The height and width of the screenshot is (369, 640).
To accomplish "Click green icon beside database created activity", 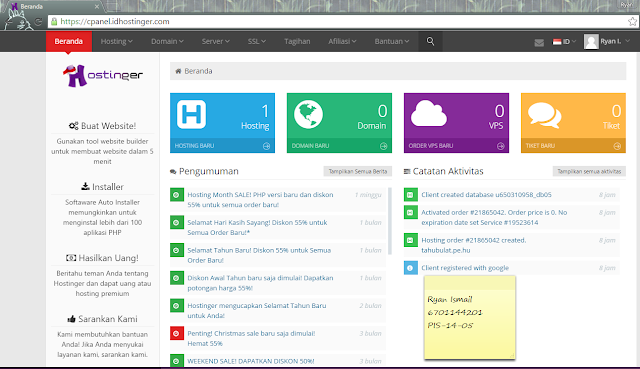I will point(411,195).
